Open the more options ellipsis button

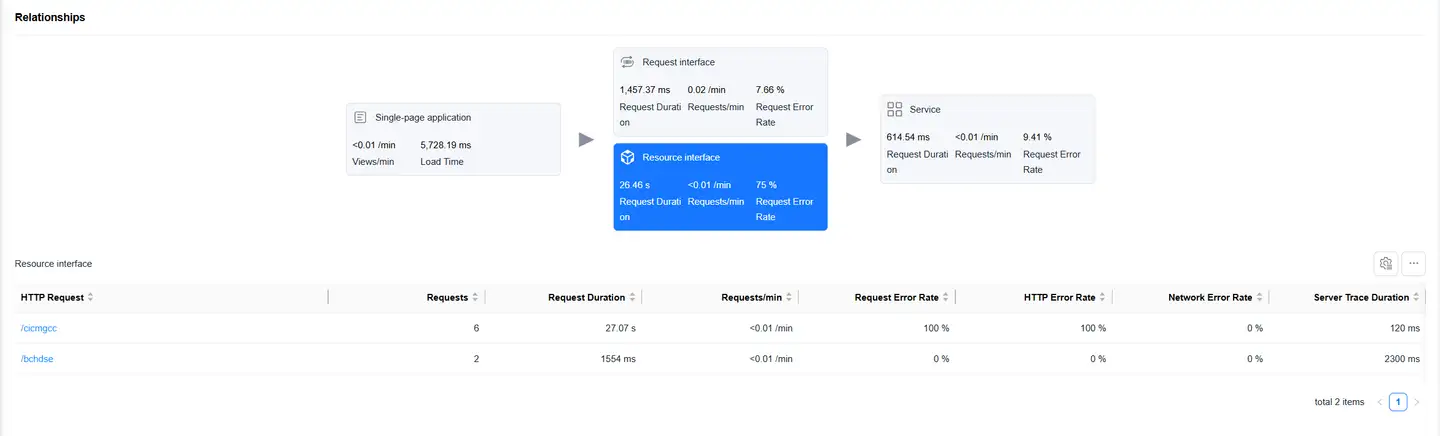point(1413,263)
